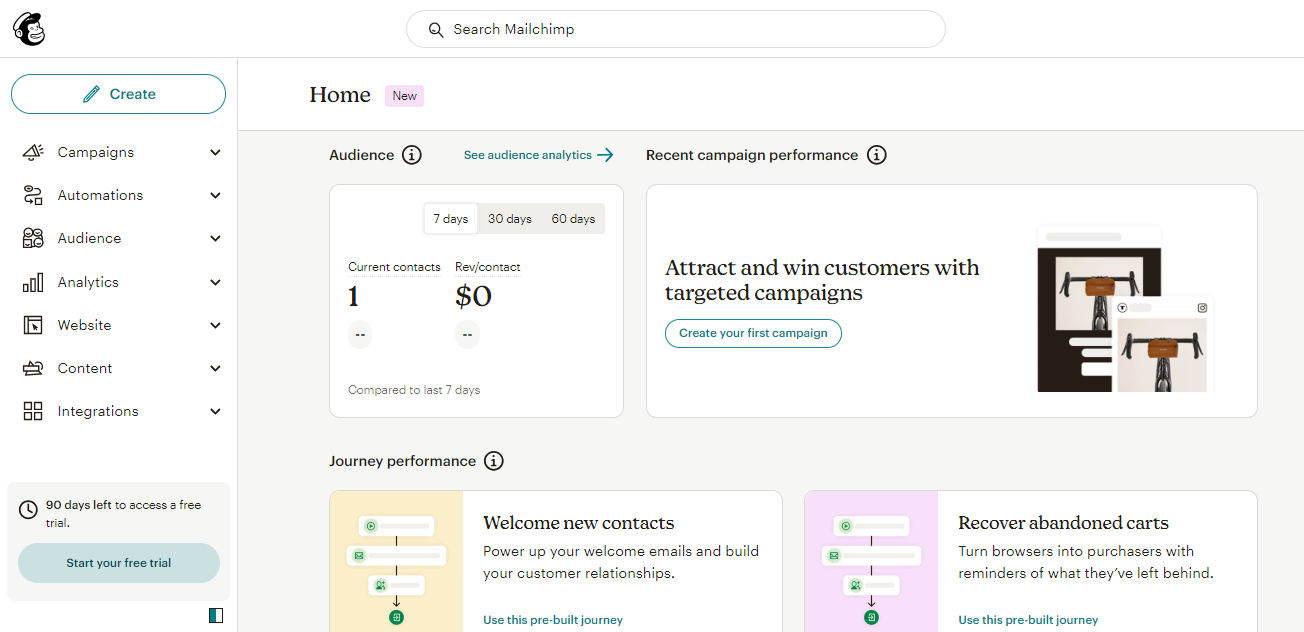Click the Analytics bar chart icon
The height and width of the screenshot is (632, 1304).
click(33, 282)
